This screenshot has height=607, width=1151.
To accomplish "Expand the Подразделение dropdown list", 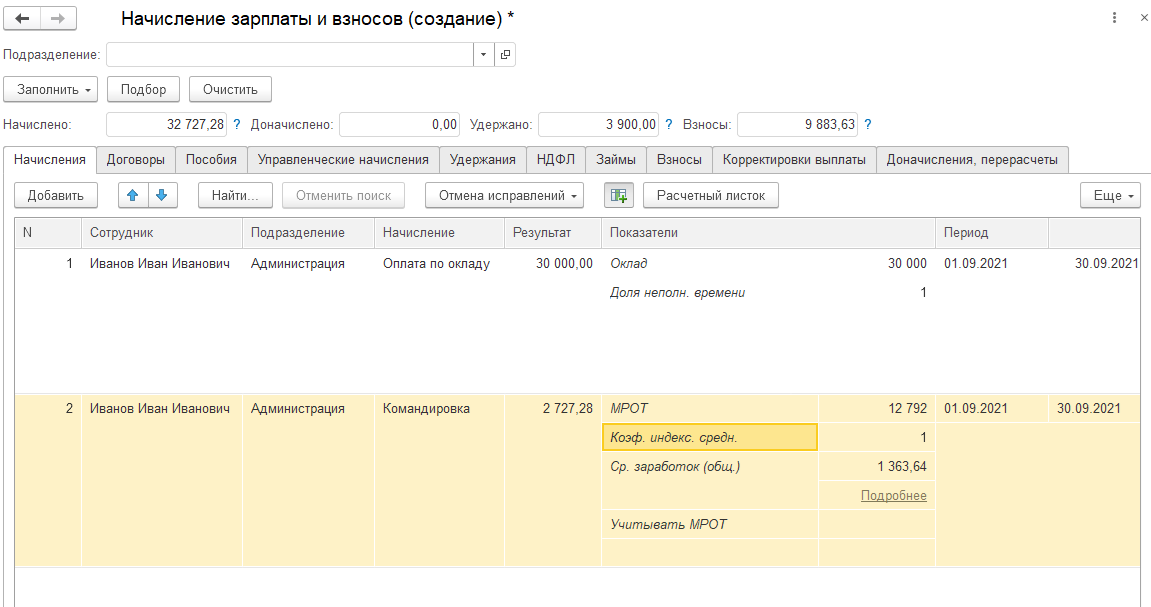I will 483,54.
